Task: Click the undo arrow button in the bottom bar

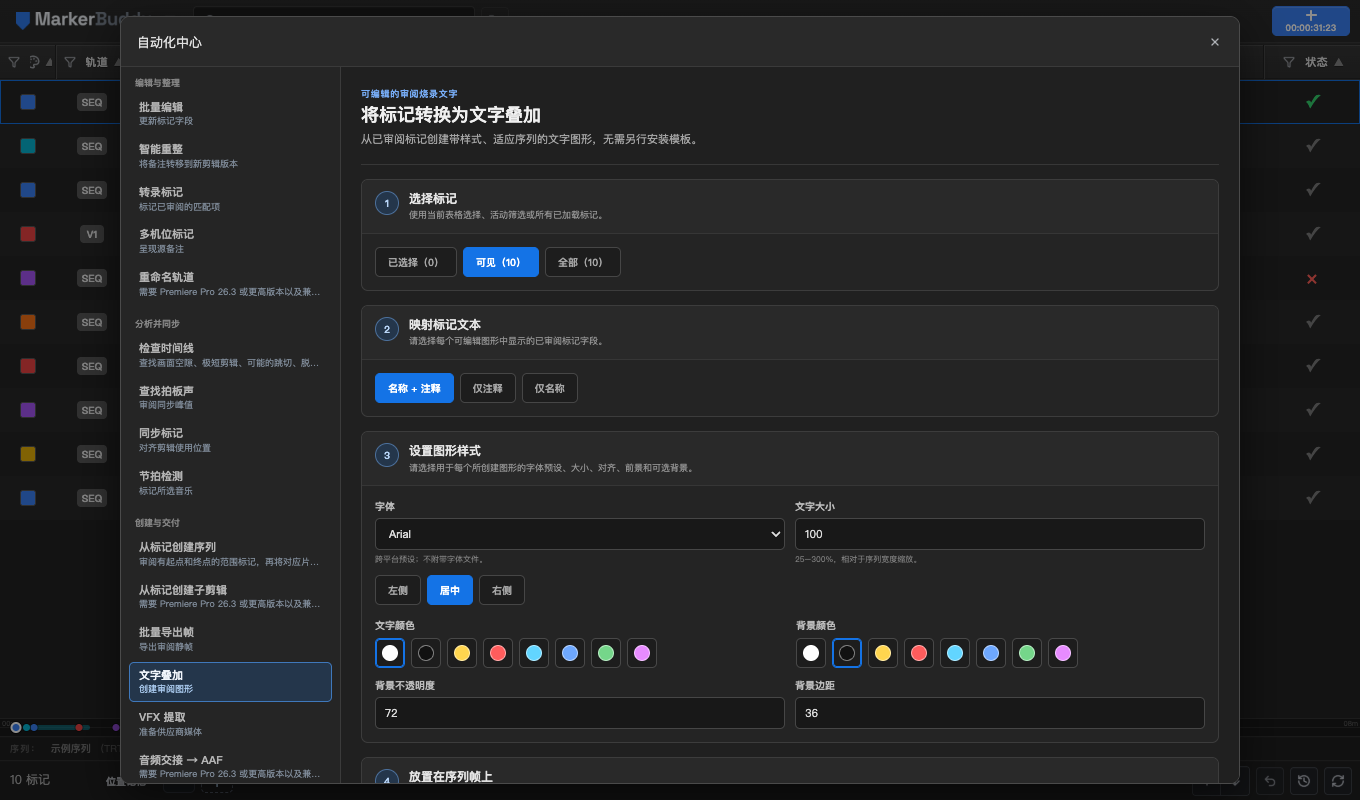Action: click(1270, 781)
